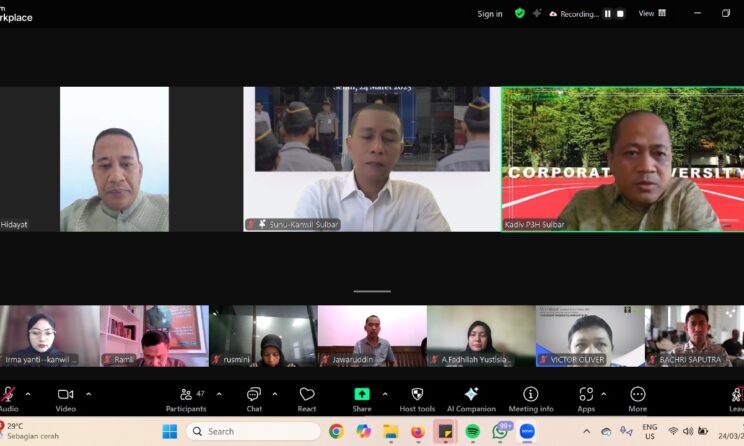Pause the cloud recording
The height and width of the screenshot is (446, 744).
click(607, 14)
